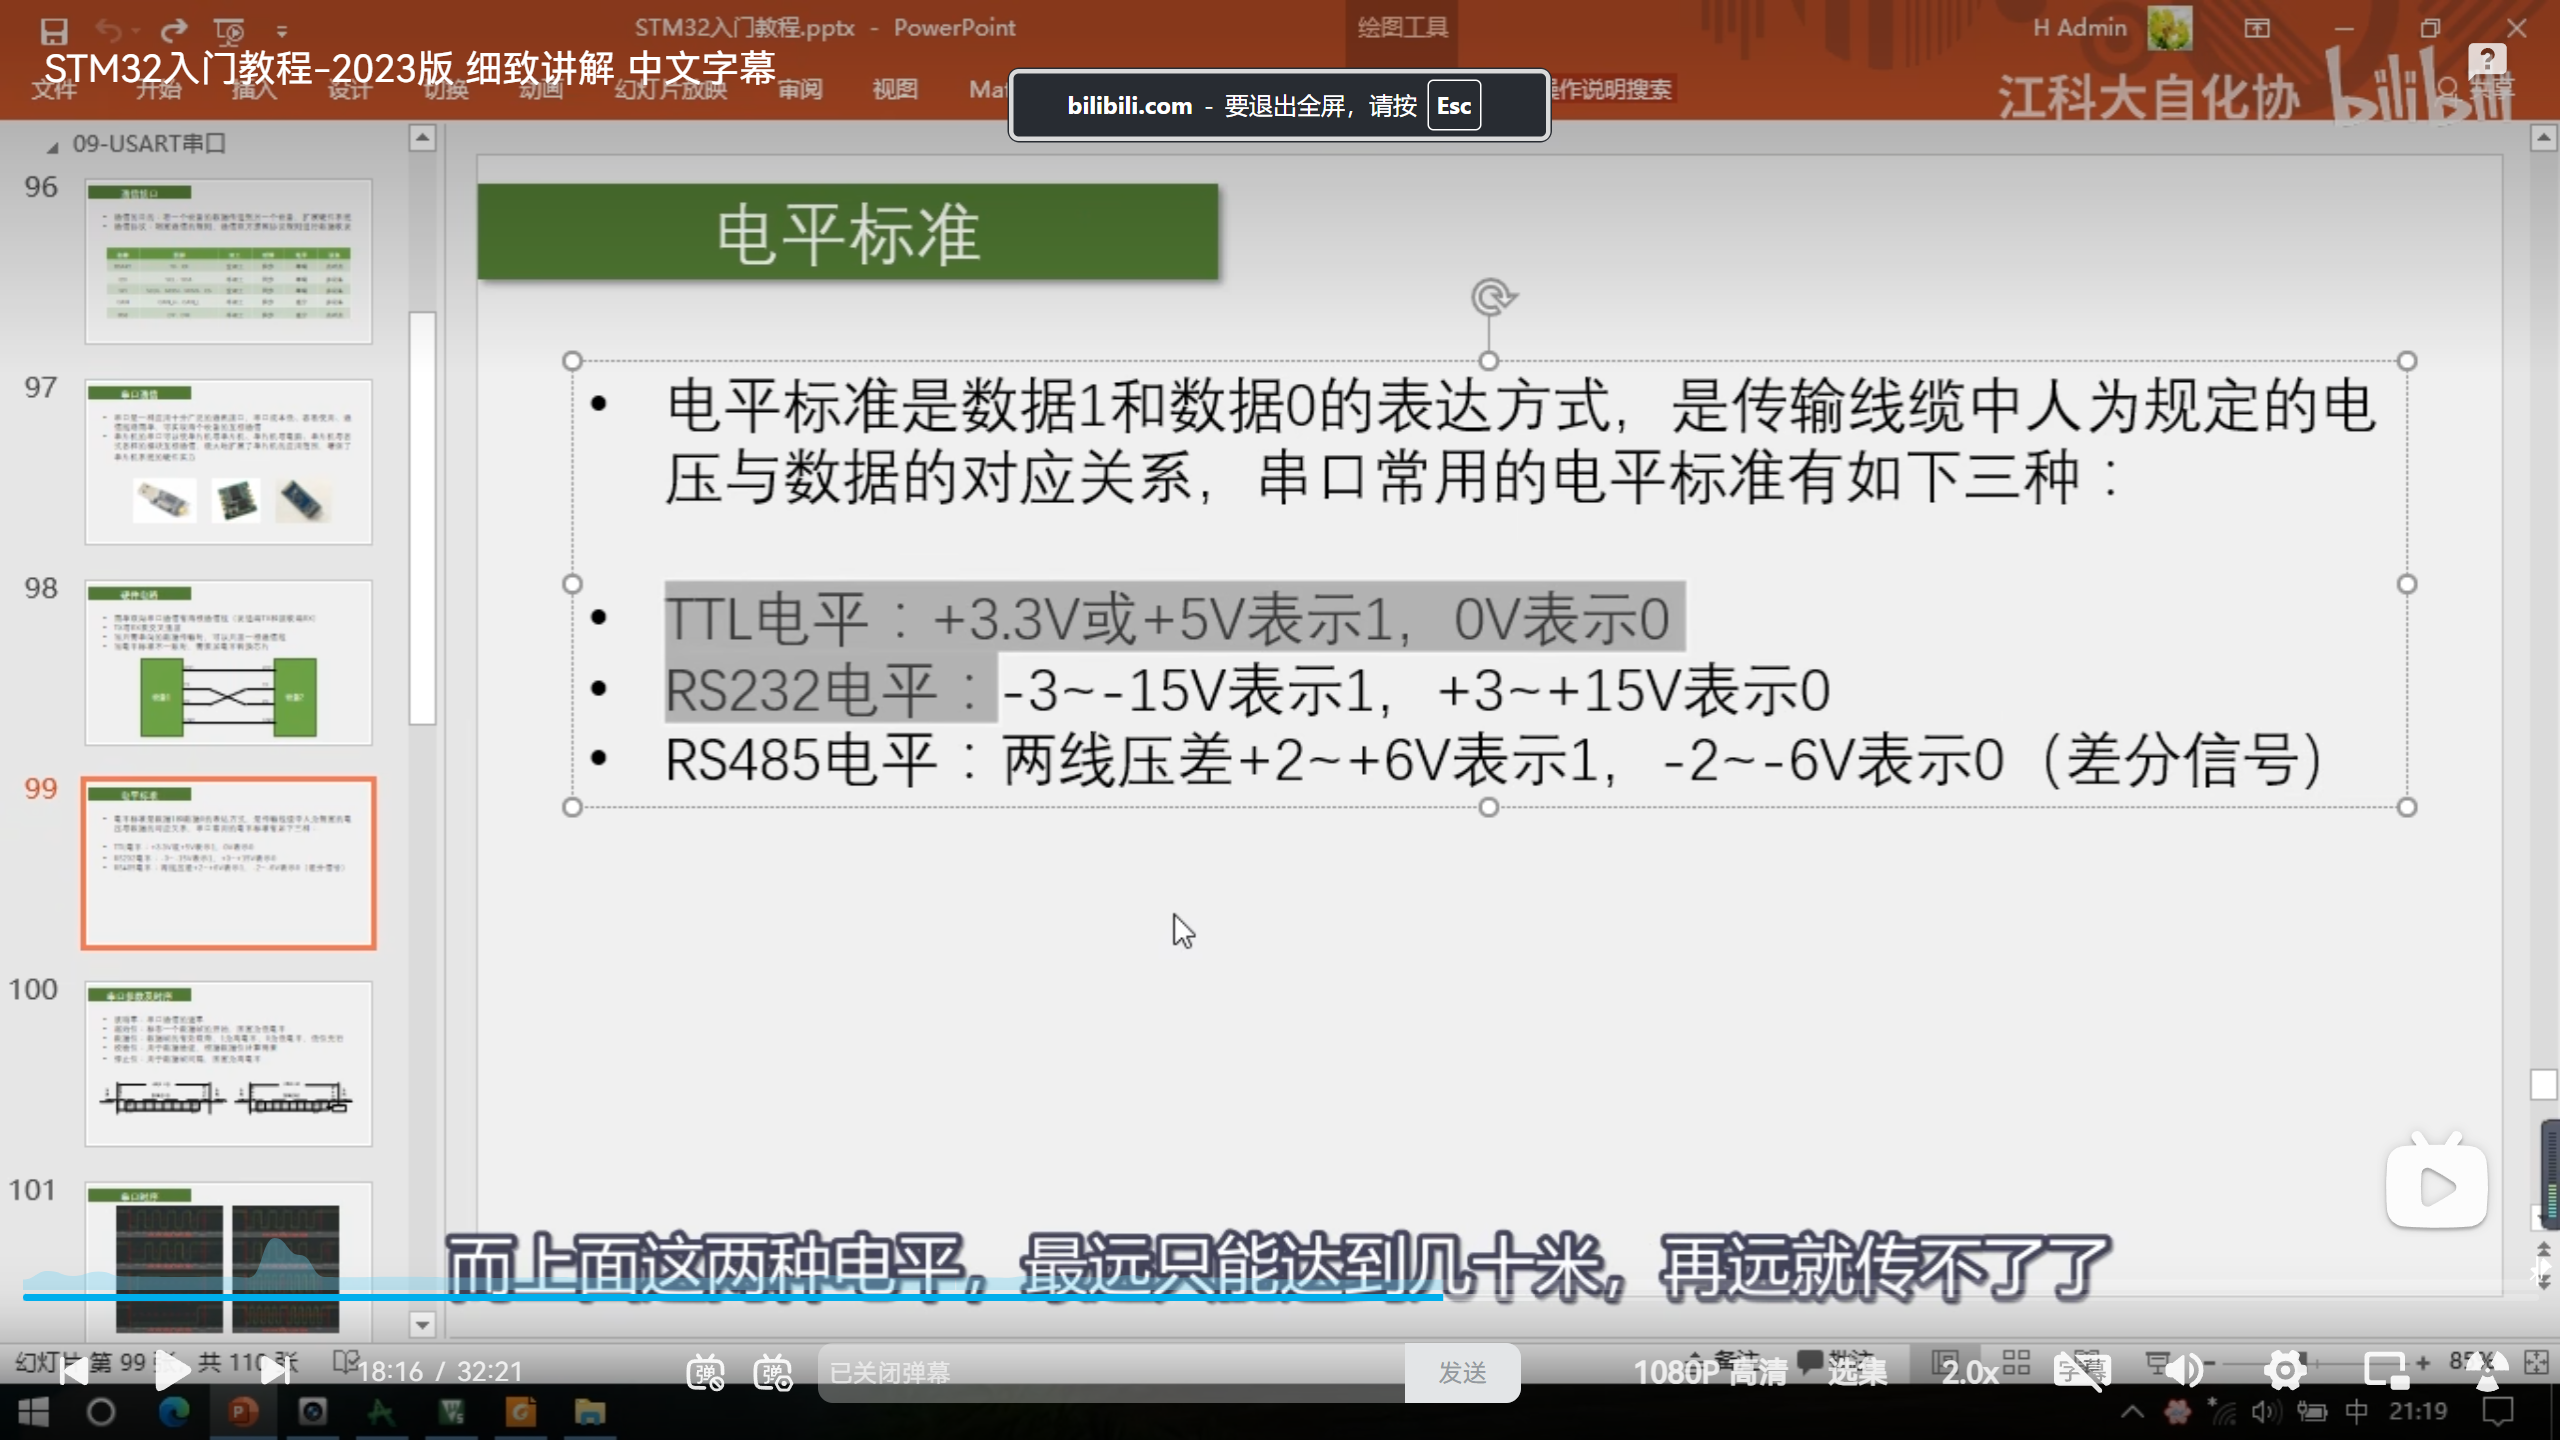Open the 审阅 ribbon tab
This screenshot has height=1440, width=2560.
pyautogui.click(x=800, y=89)
